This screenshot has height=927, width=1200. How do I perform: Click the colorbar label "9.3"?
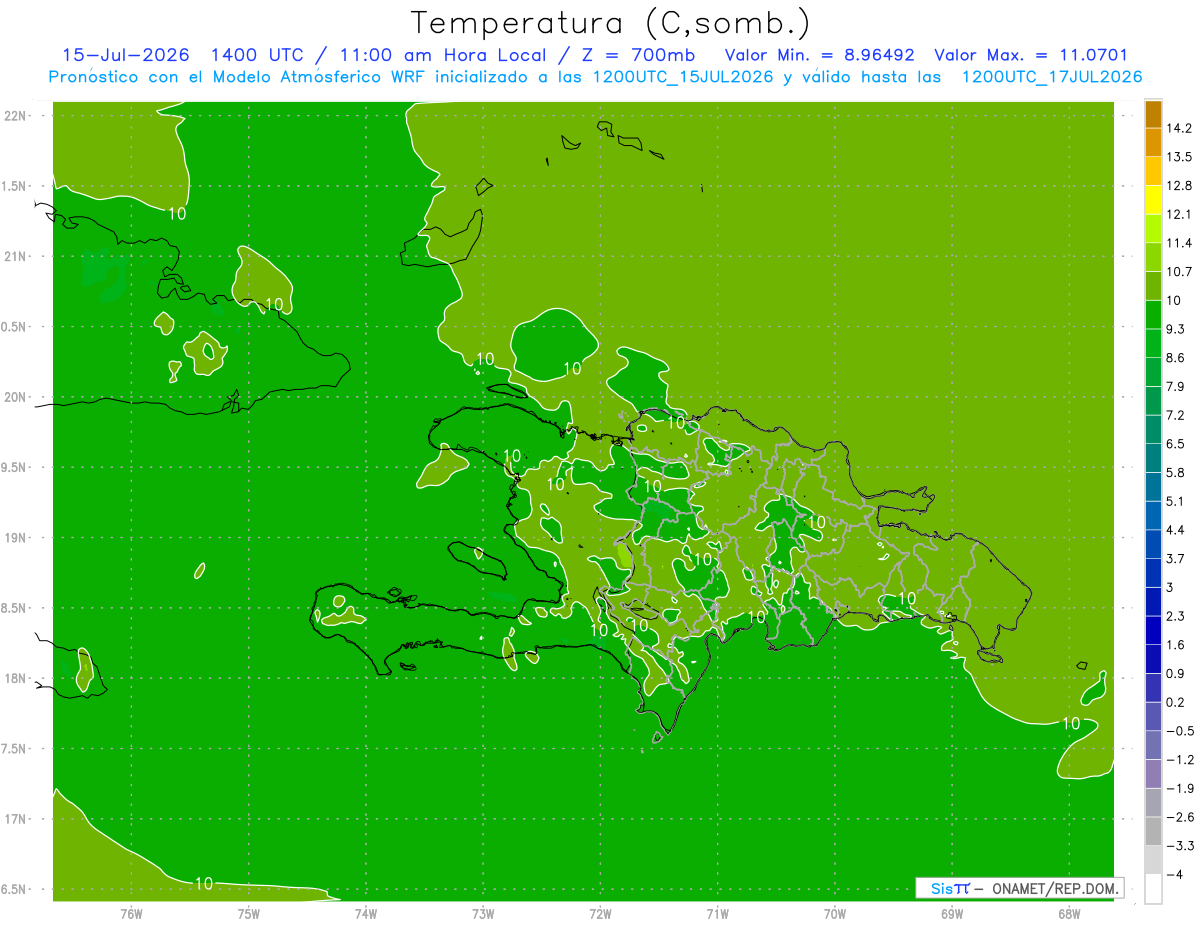click(x=1175, y=328)
